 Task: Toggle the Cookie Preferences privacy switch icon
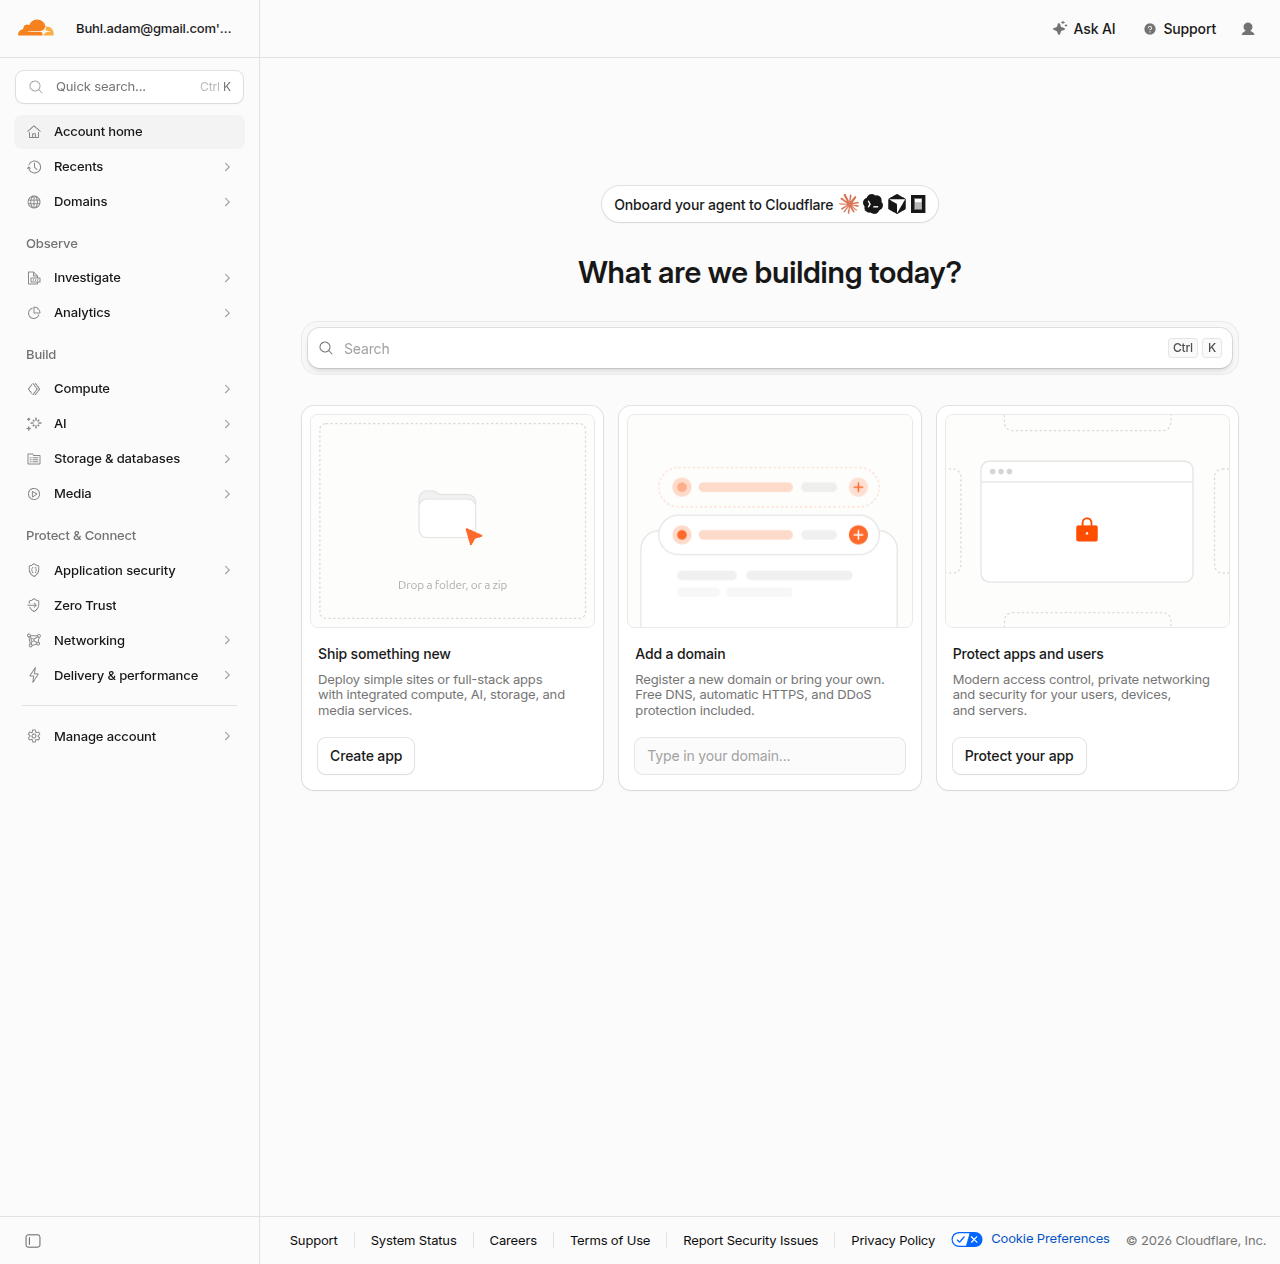pyautogui.click(x=967, y=1239)
